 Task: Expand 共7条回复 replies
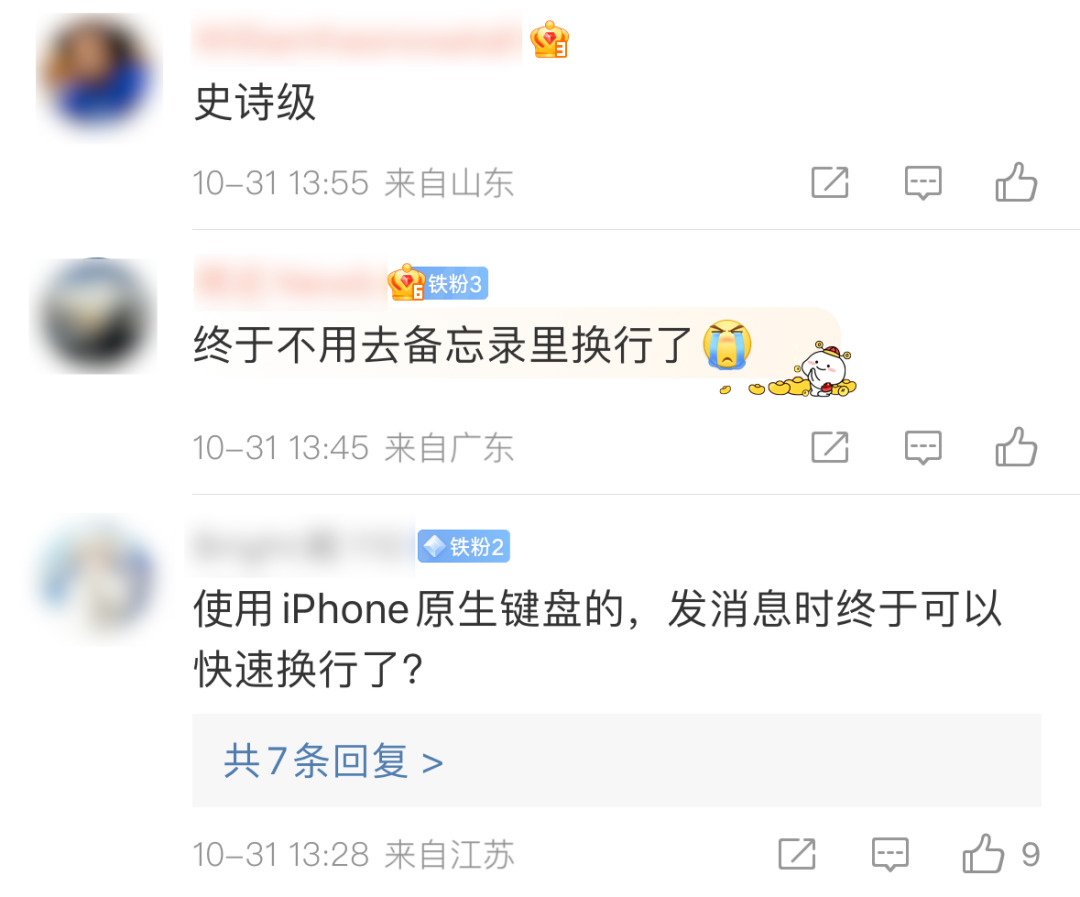pos(333,761)
